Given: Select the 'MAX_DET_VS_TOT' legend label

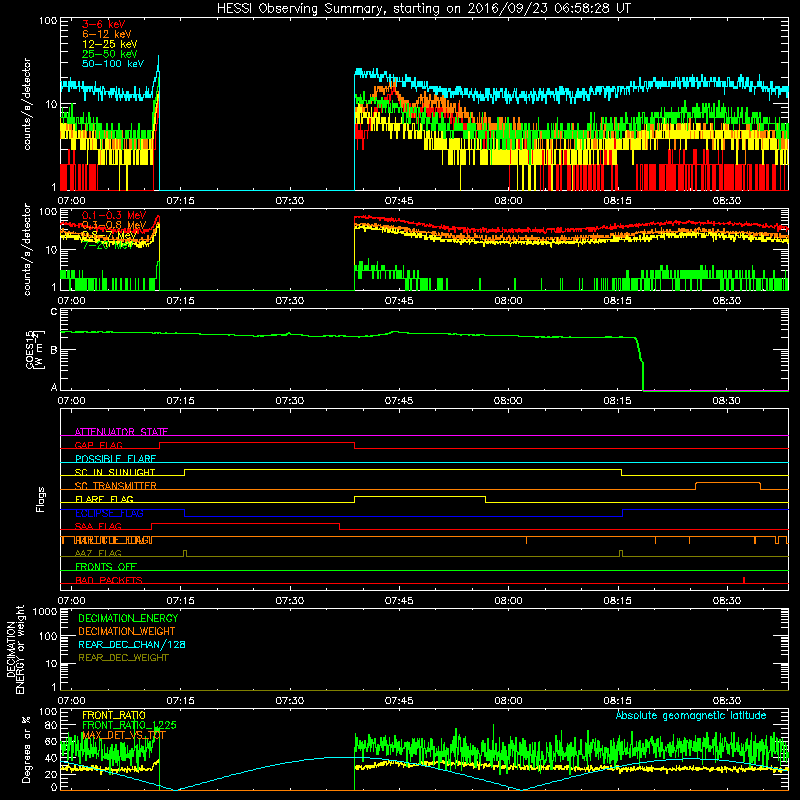Looking at the screenshot, I should tap(124, 735).
